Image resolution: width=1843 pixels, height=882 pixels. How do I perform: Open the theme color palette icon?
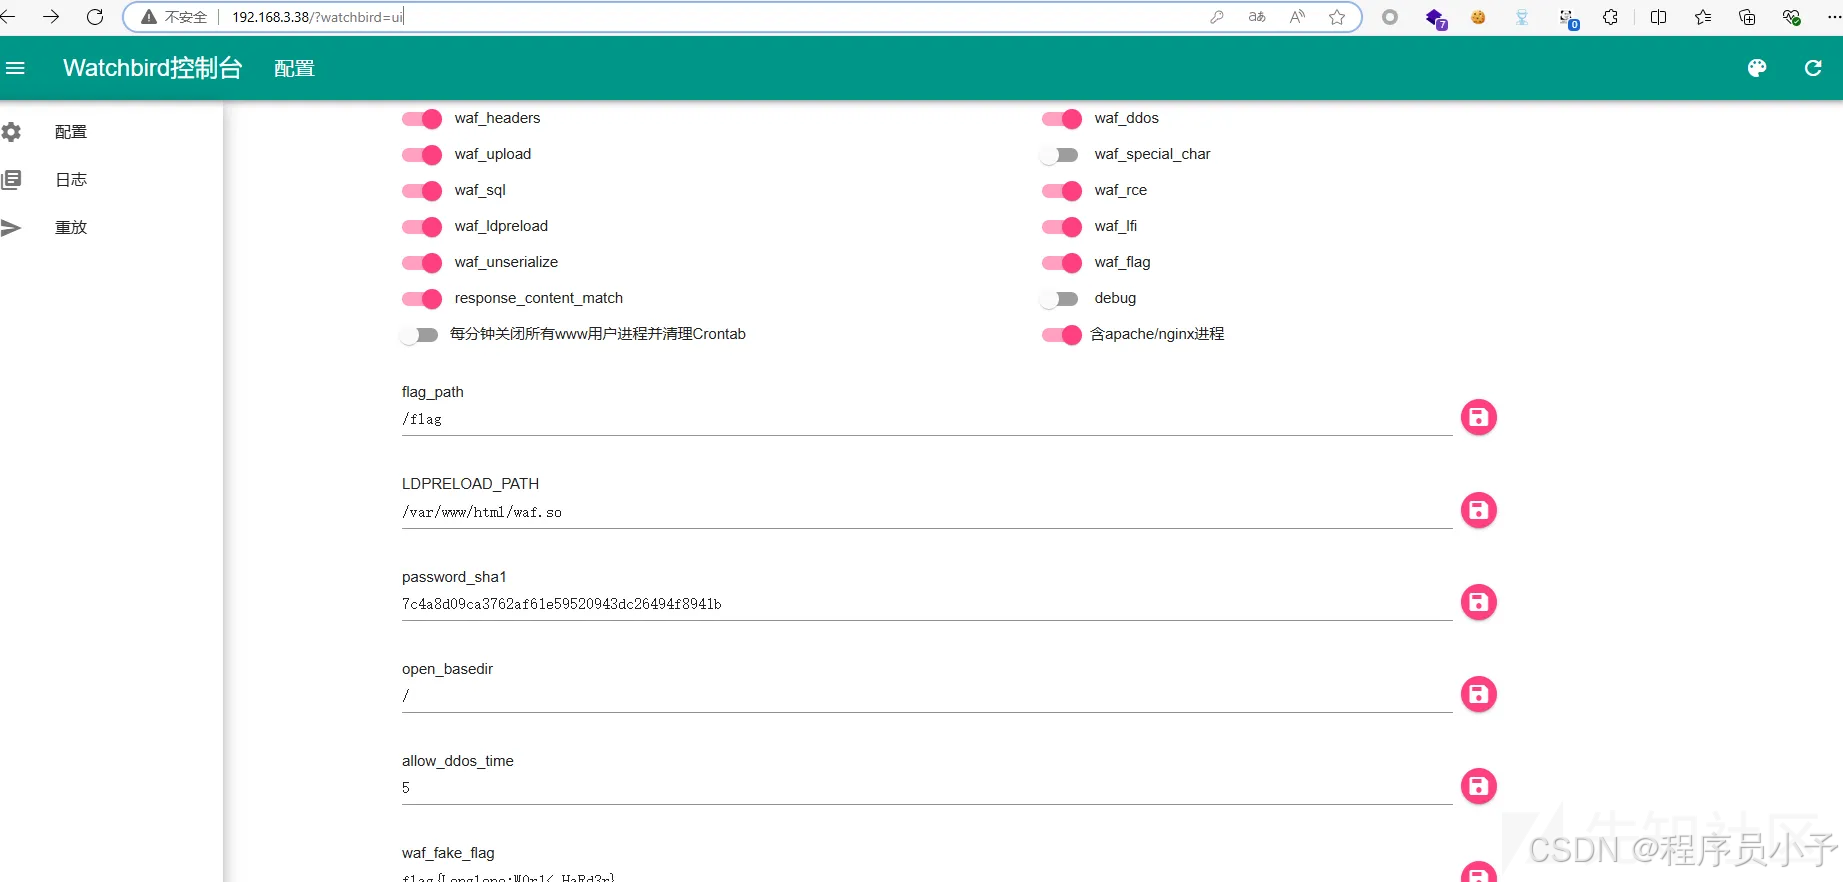tap(1757, 68)
